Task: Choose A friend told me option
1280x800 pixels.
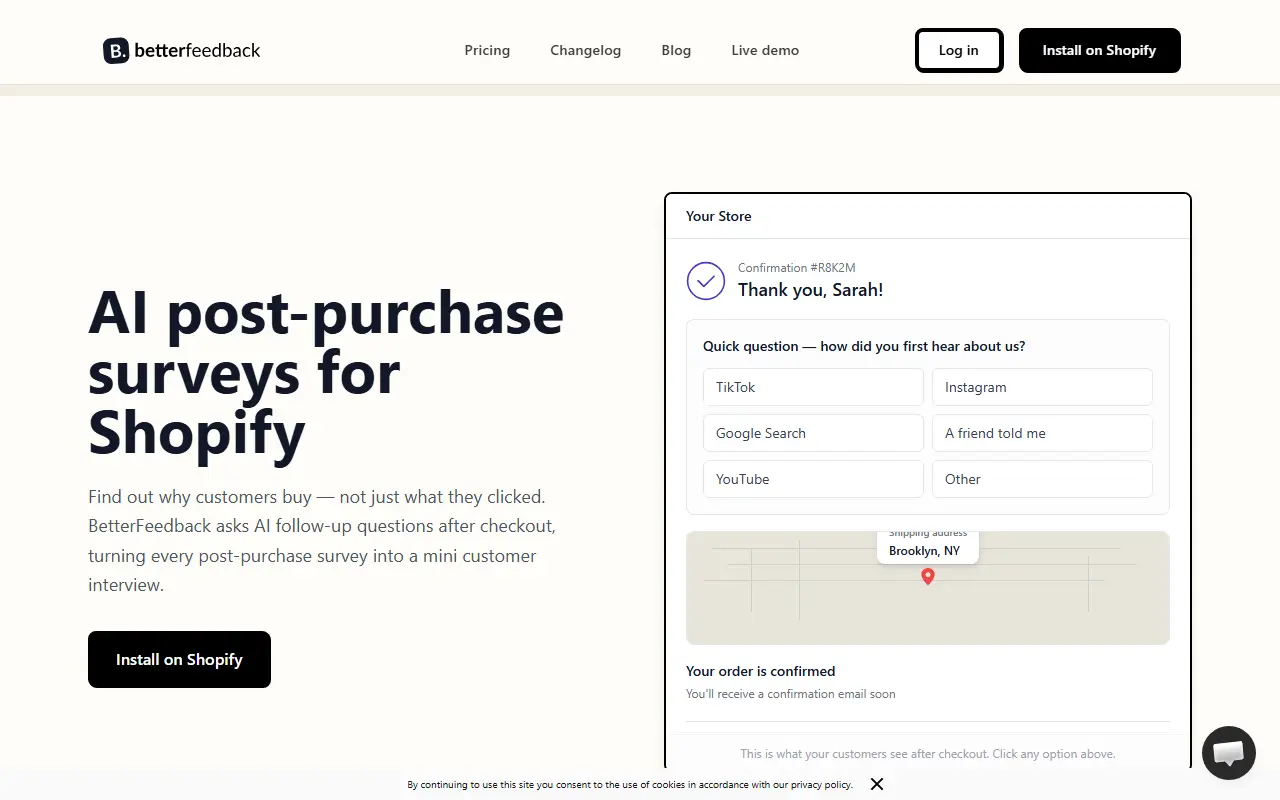Action: point(1042,433)
